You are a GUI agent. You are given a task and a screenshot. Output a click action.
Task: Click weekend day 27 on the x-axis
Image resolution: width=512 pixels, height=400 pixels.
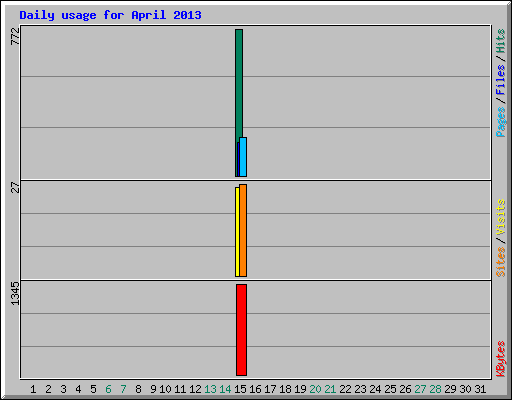tap(420, 389)
